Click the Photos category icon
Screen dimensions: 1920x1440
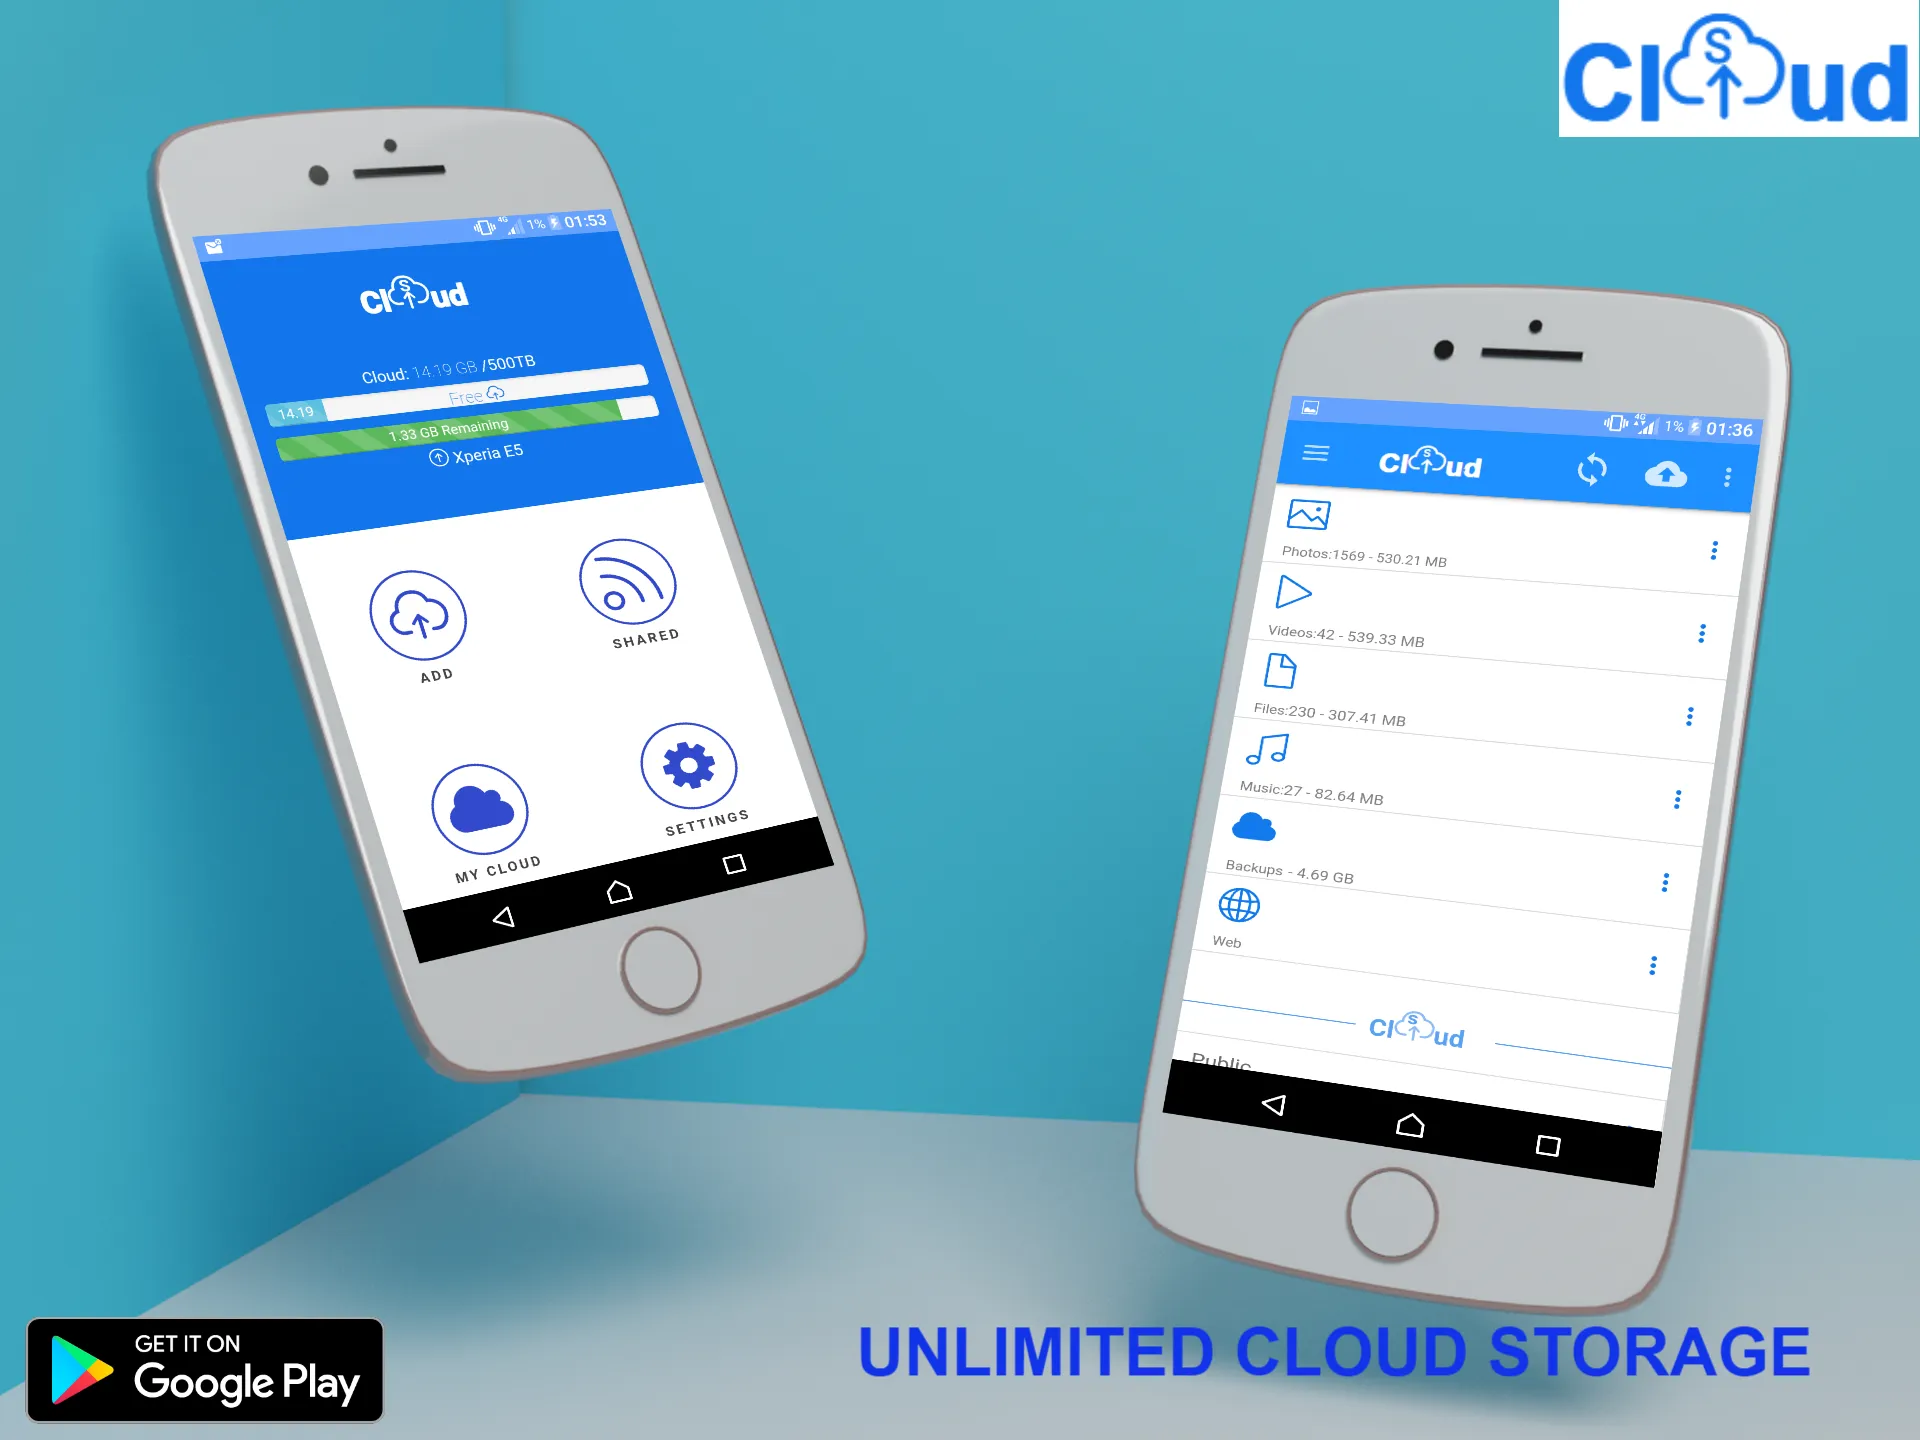point(1308,514)
